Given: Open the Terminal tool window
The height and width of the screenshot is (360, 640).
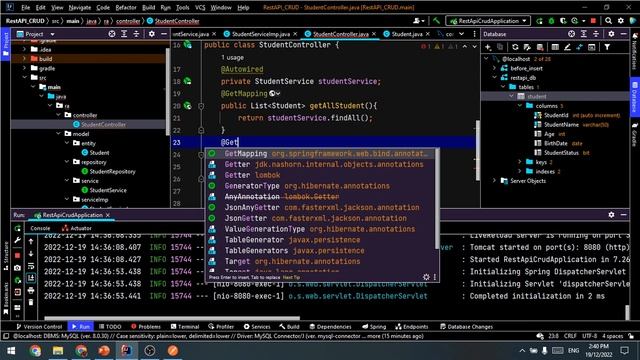Looking at the screenshot, I should pos(185,327).
